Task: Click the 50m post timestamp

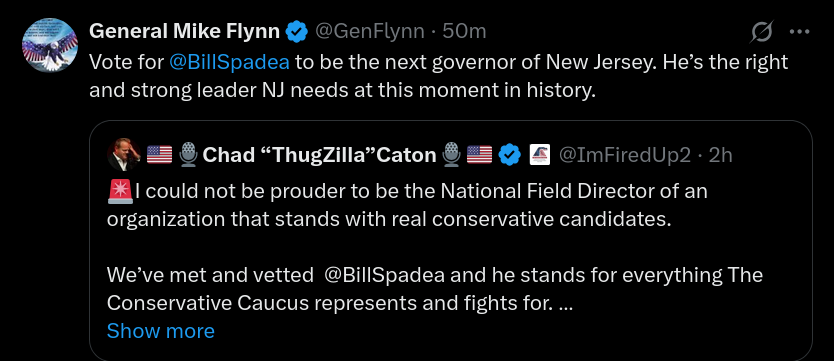Action: pyautogui.click(x=464, y=31)
